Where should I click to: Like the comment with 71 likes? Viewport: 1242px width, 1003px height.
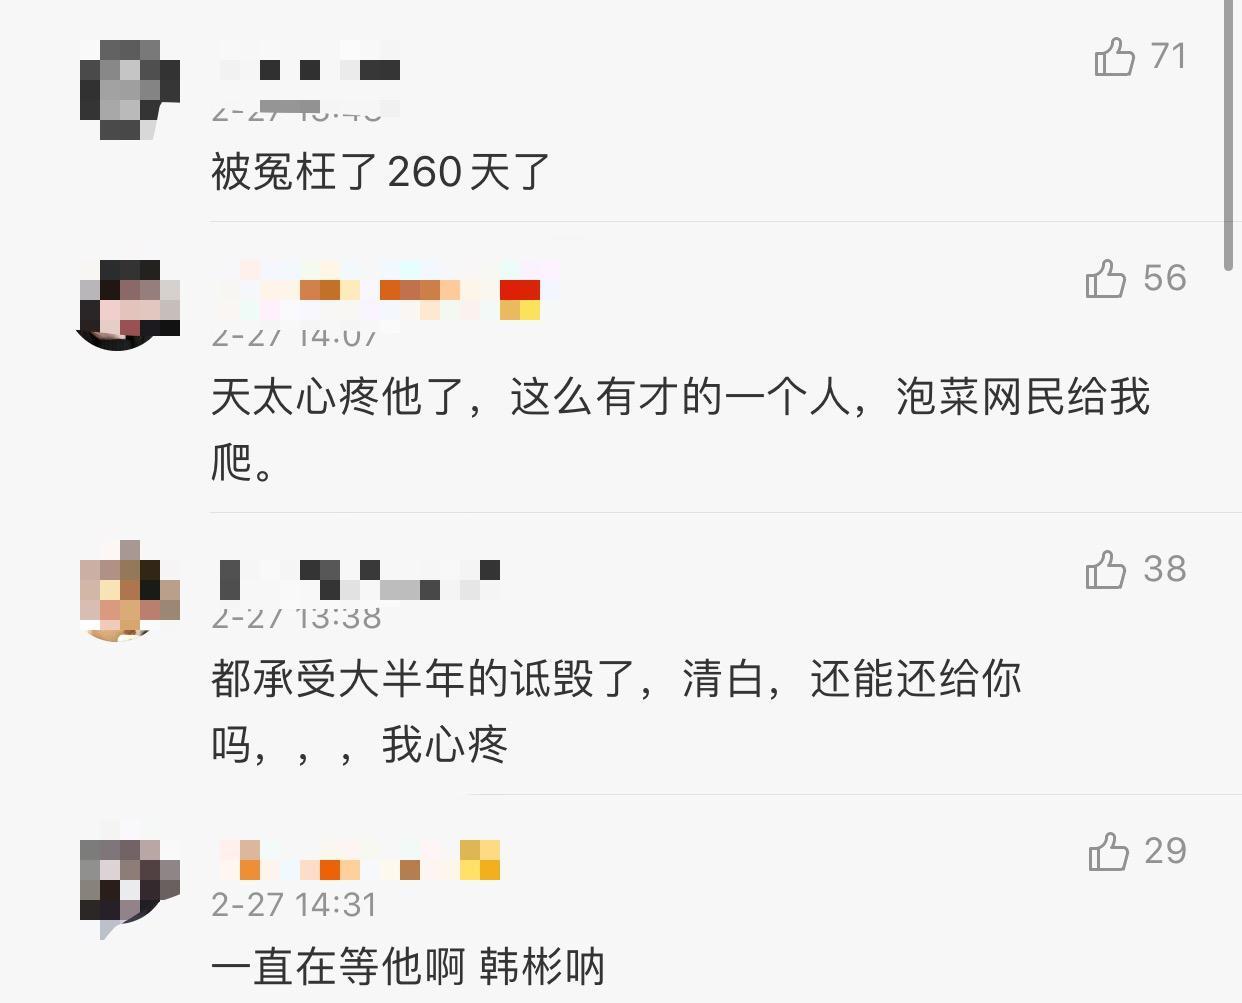pyautogui.click(x=1114, y=56)
